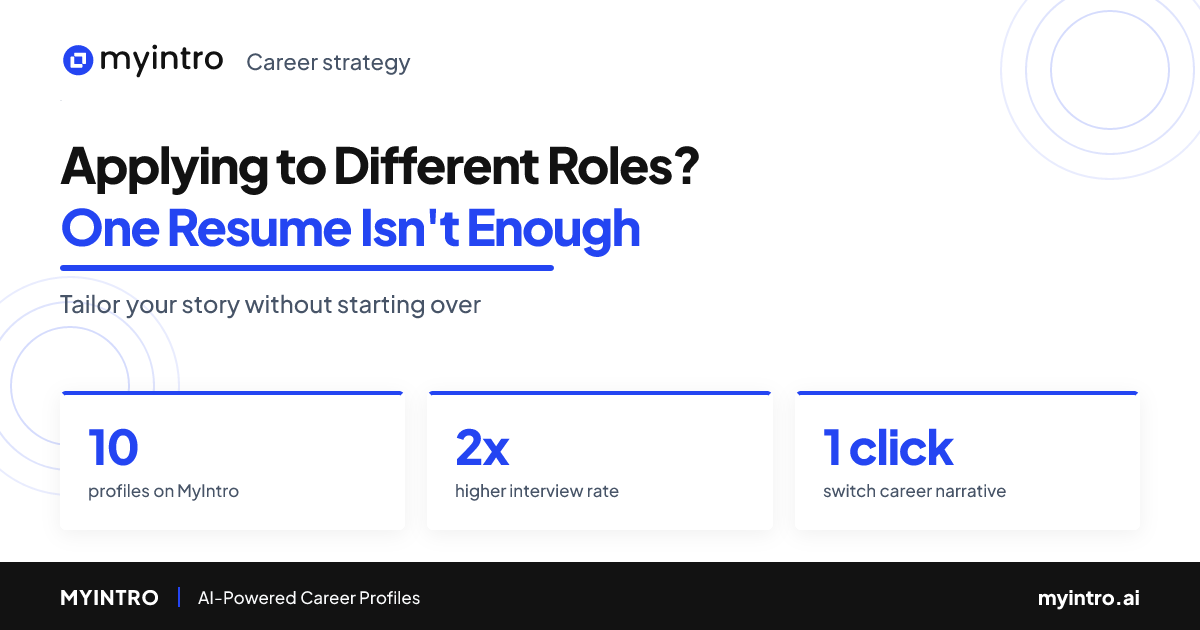The width and height of the screenshot is (1200, 630).
Task: Click the large '10' statistic number
Action: tap(113, 449)
